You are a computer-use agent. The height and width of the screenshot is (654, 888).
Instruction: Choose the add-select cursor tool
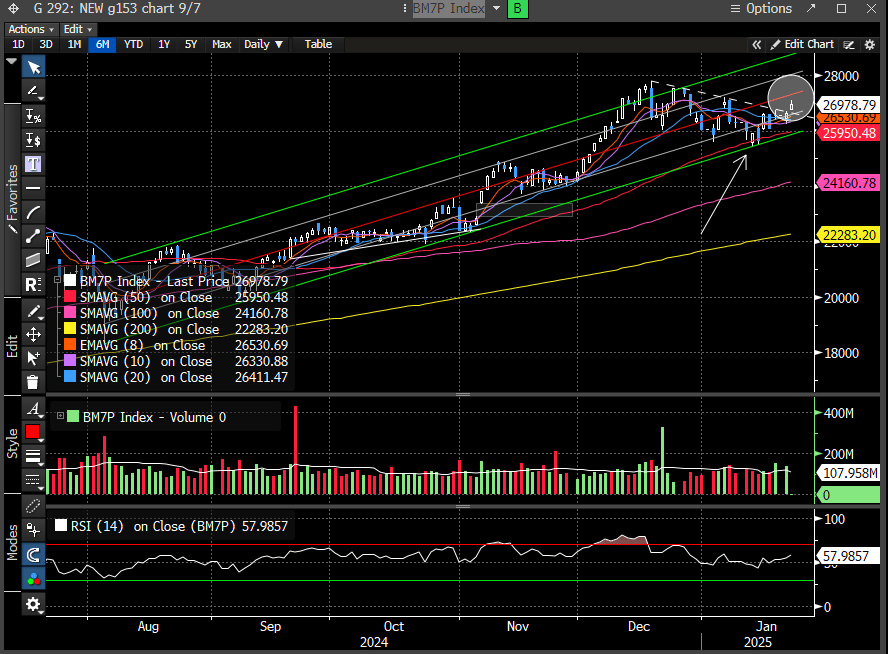[33, 358]
